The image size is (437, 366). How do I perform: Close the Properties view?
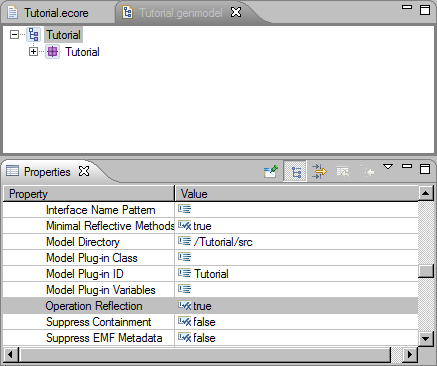click(84, 171)
